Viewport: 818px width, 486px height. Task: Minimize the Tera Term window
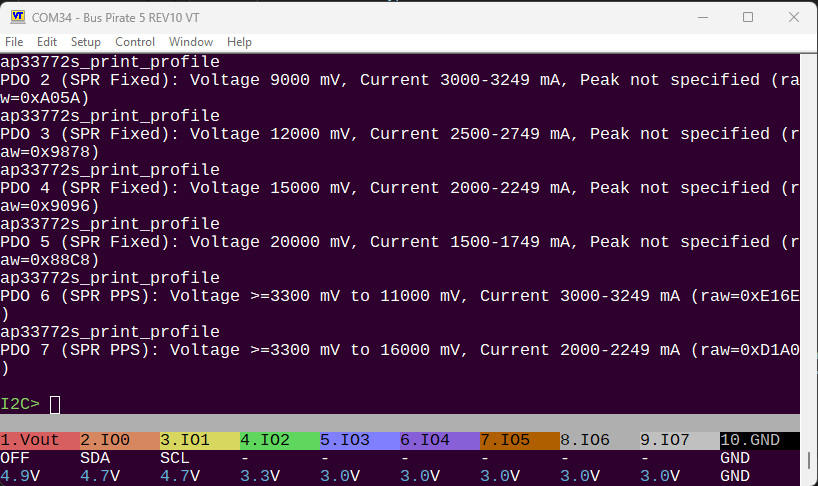(701, 17)
